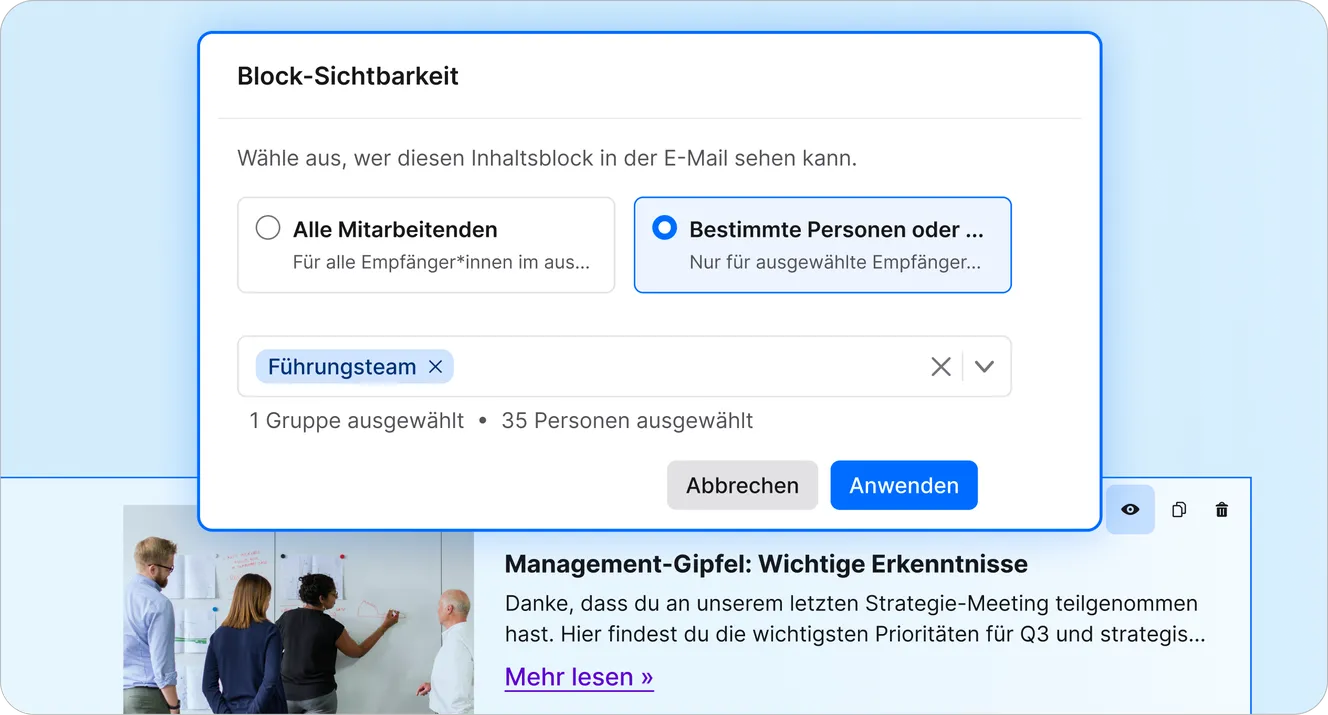Click inside the recipient selection field

pyautogui.click(x=624, y=367)
